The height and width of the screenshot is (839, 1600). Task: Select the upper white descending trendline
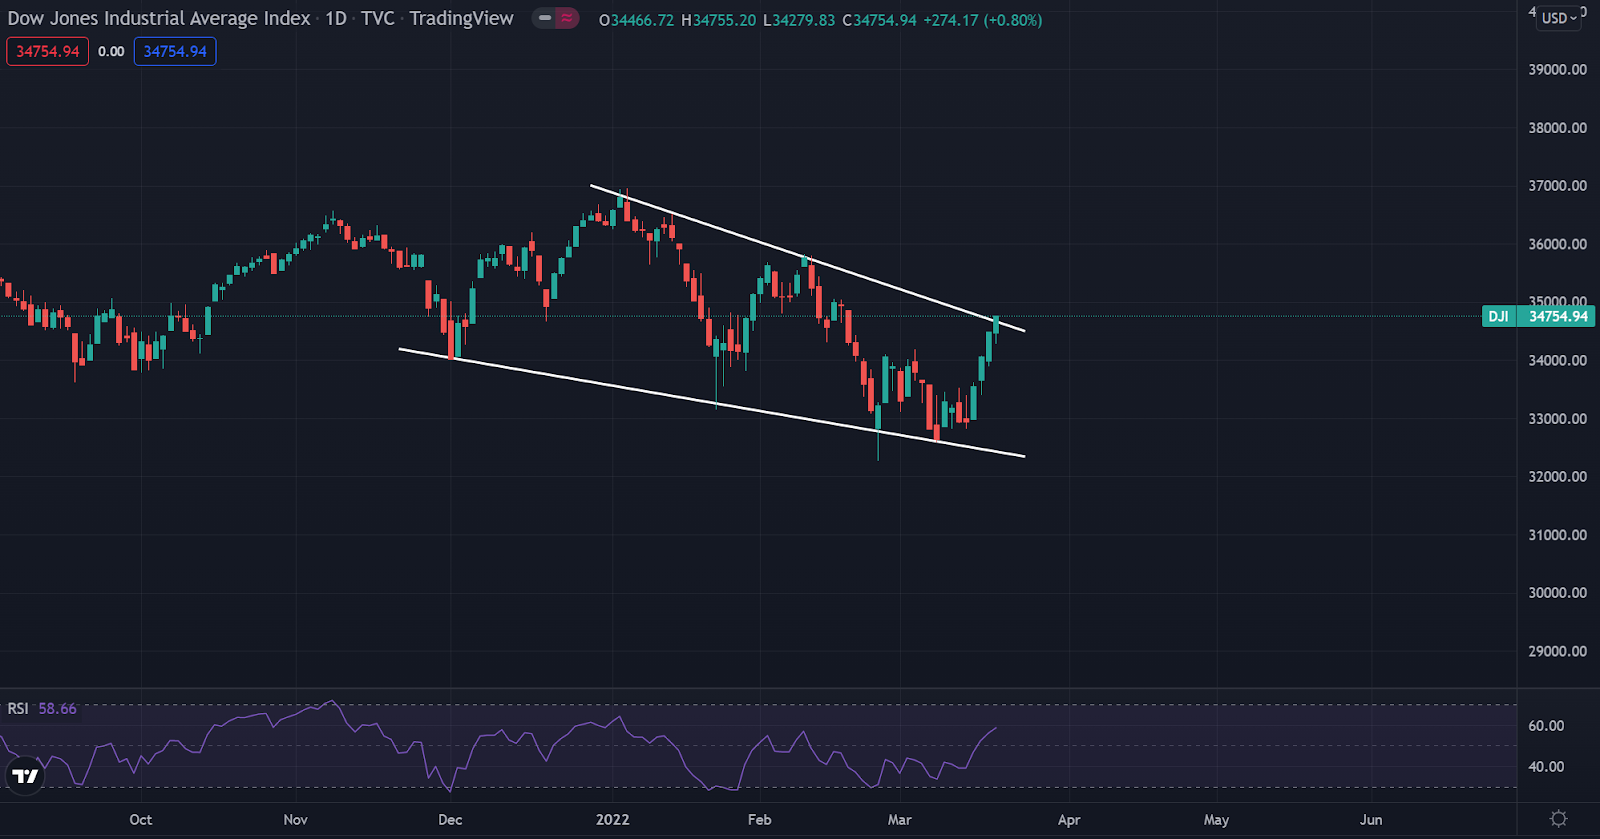(x=807, y=258)
